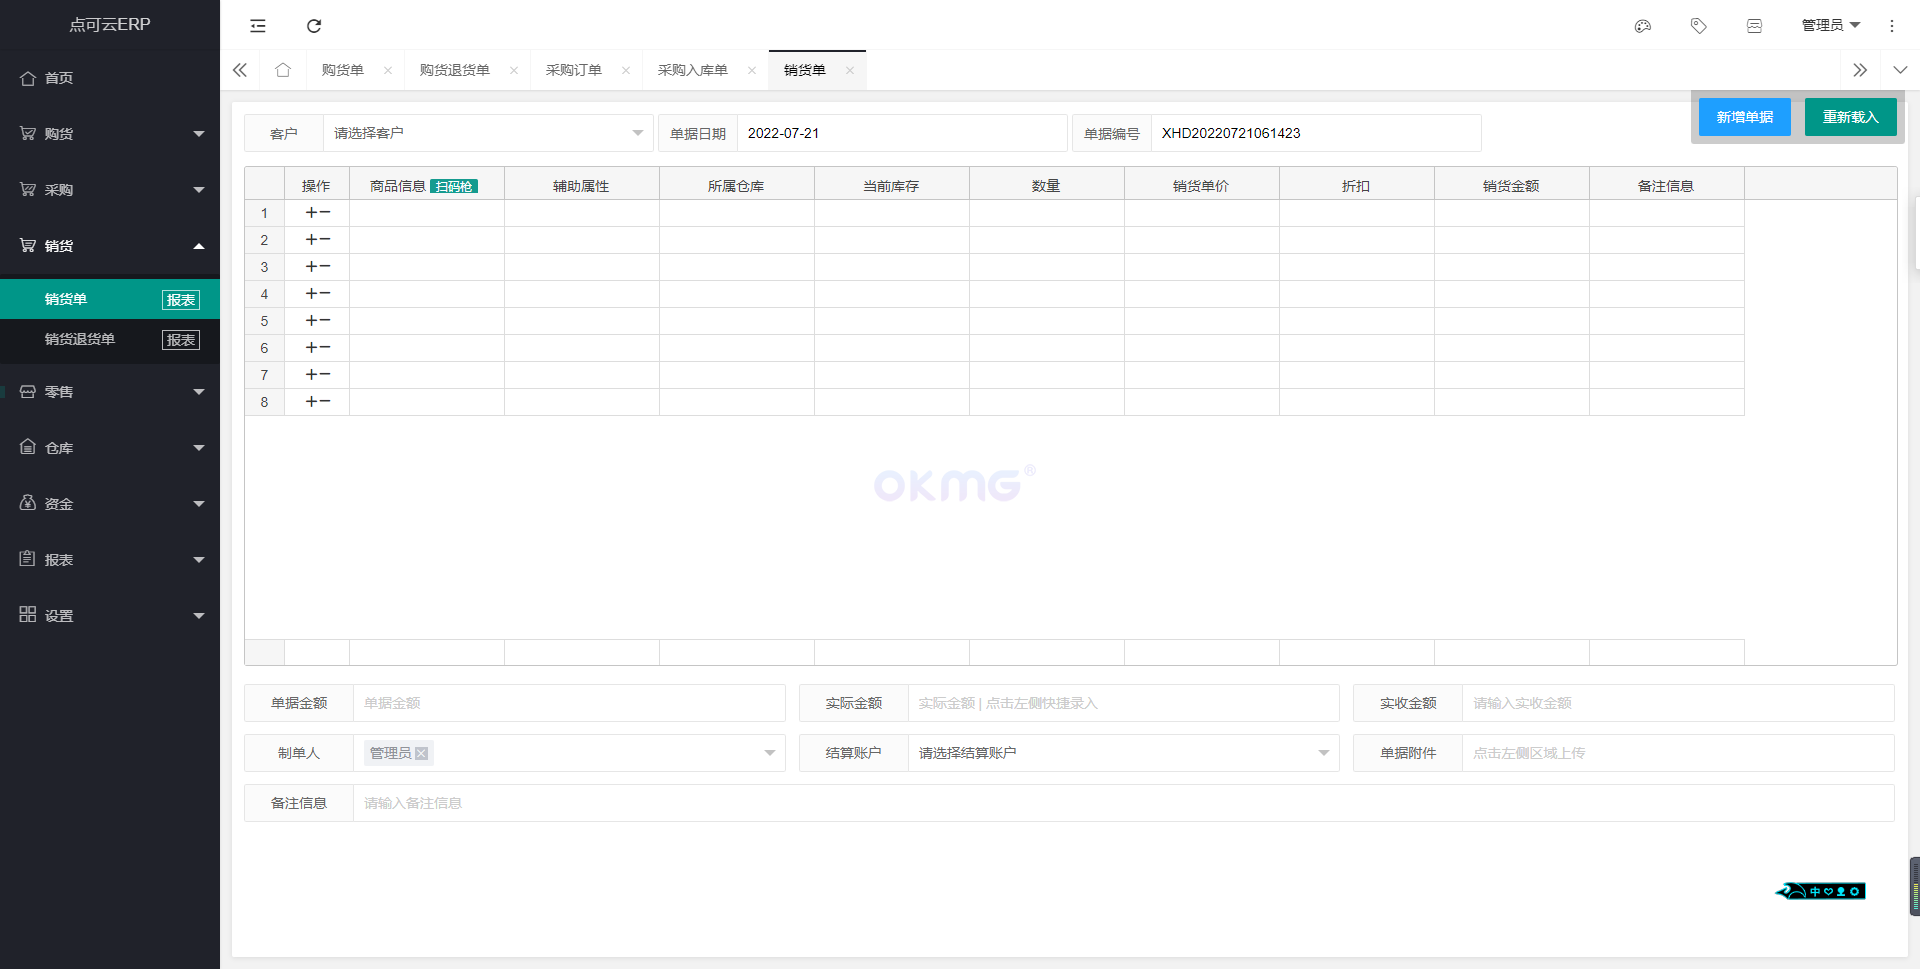Switch to the 购货单 tab

(x=342, y=70)
